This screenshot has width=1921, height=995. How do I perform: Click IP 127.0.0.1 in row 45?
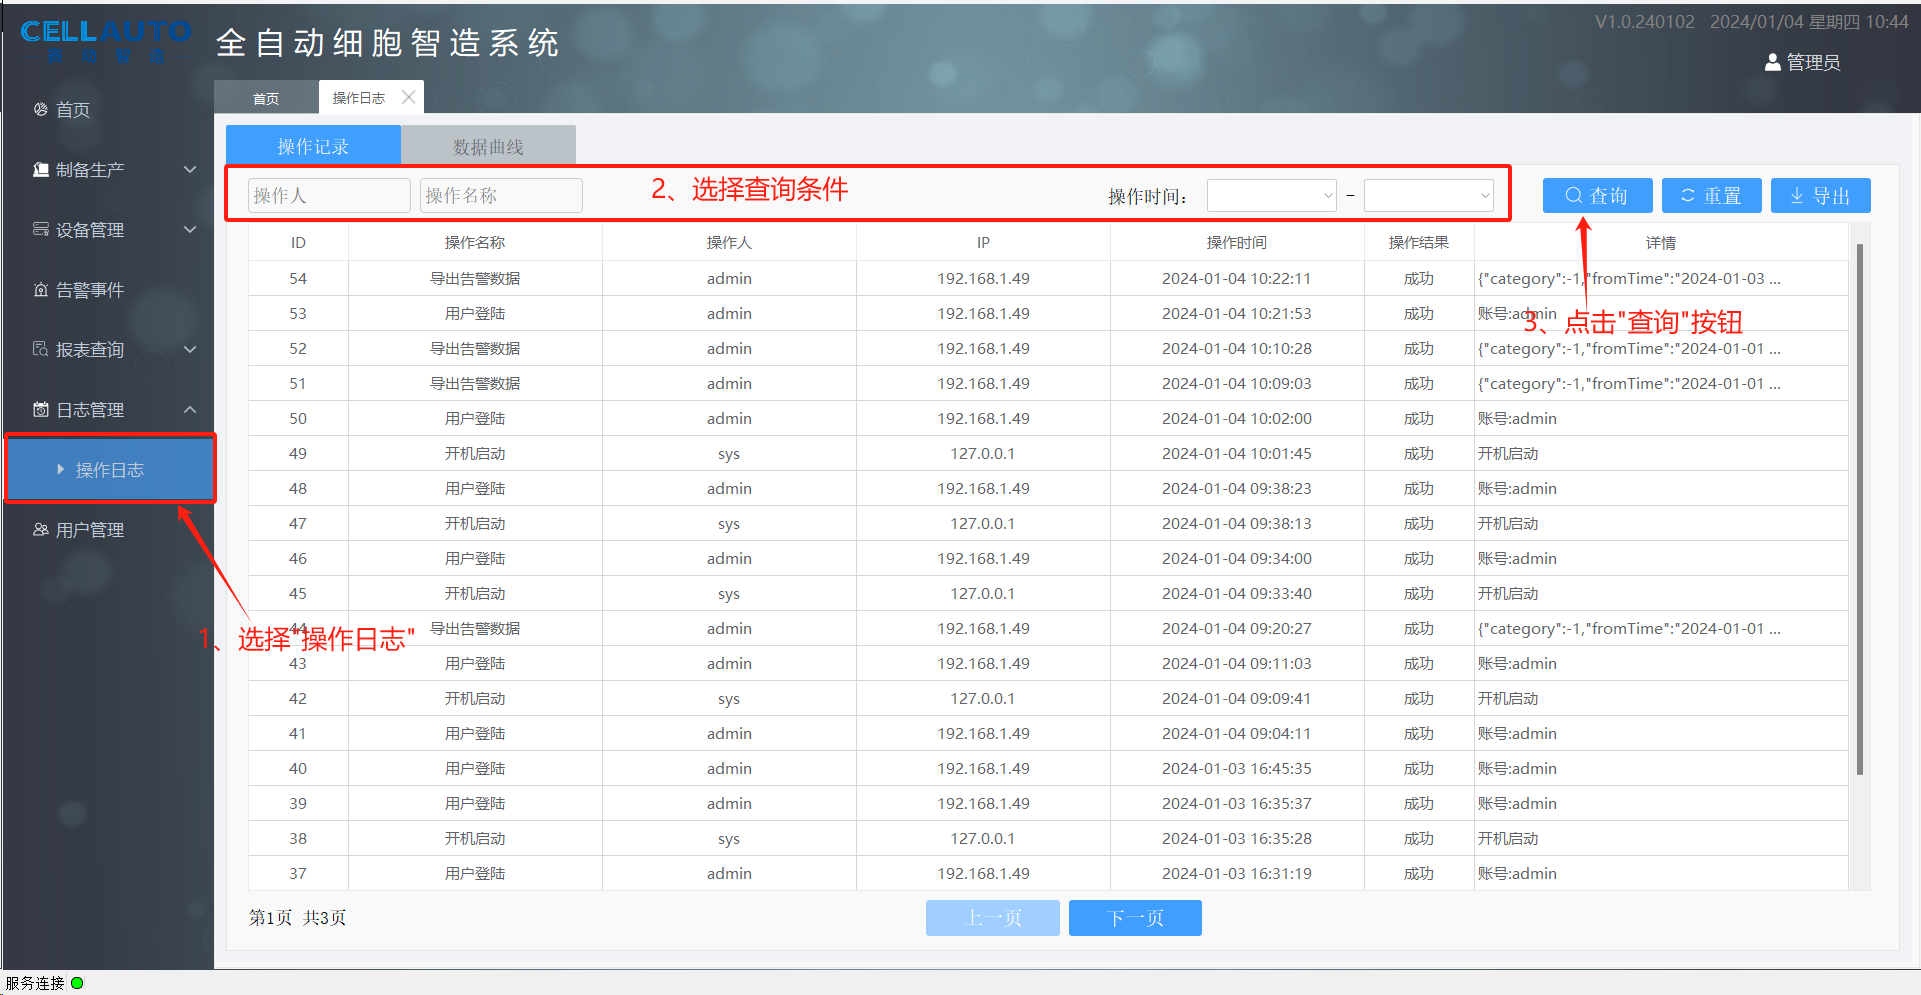click(983, 593)
